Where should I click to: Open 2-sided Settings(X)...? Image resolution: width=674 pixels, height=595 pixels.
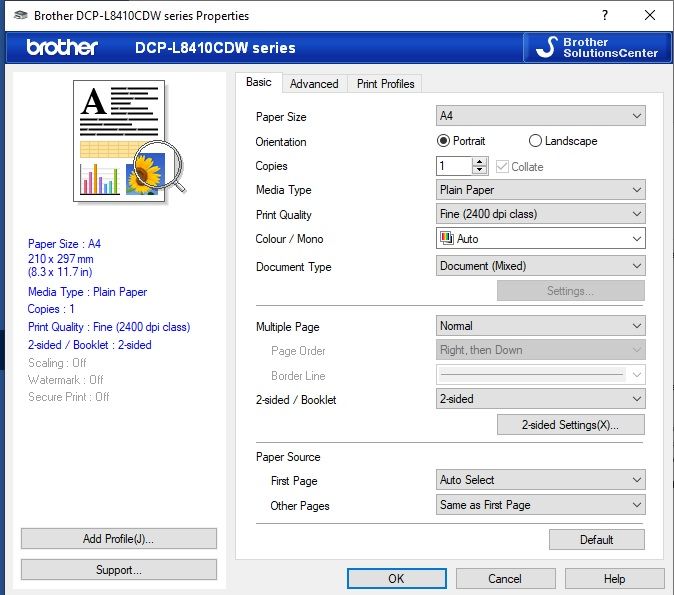click(x=570, y=425)
